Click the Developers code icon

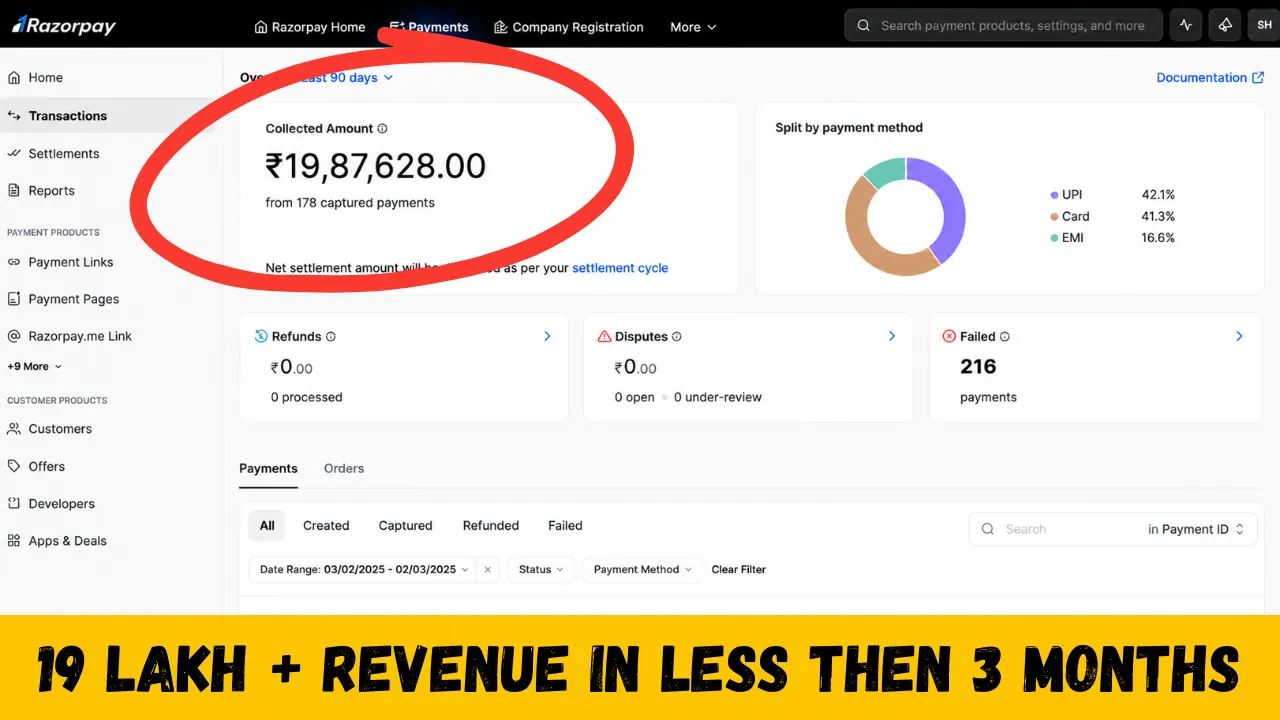click(x=14, y=503)
